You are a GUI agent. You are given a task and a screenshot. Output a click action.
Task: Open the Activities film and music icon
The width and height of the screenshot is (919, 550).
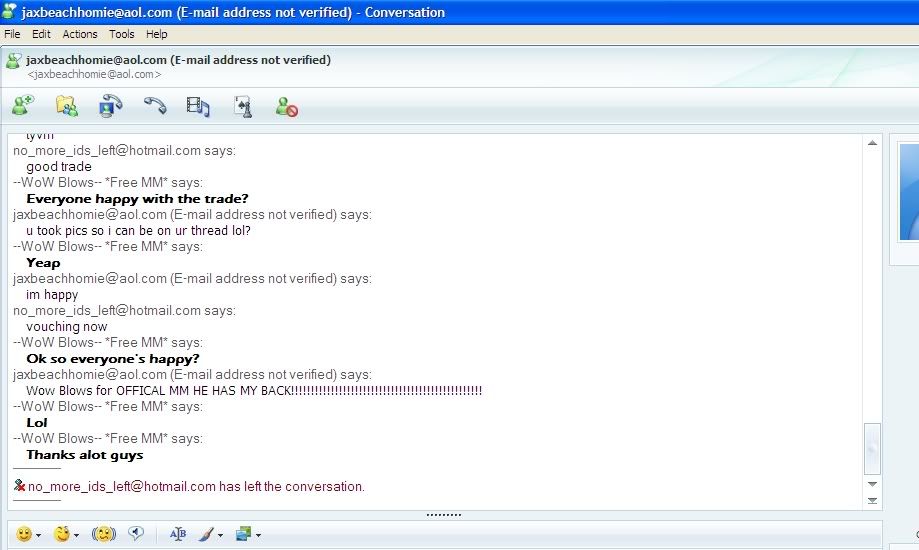(x=198, y=107)
